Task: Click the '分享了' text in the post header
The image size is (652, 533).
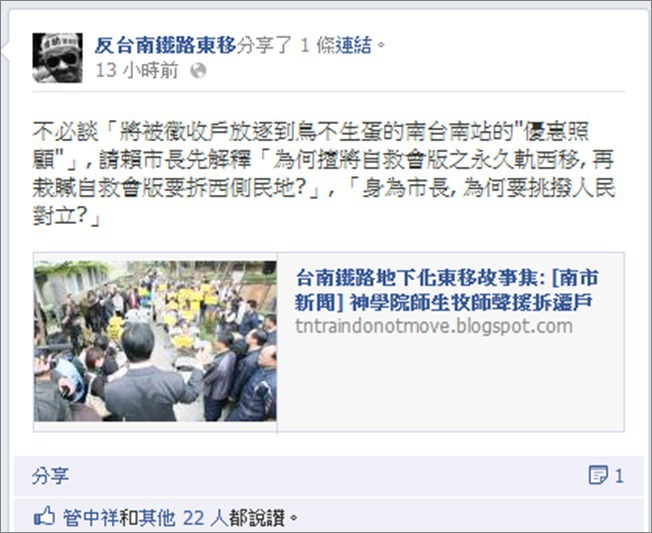Action: [264, 45]
